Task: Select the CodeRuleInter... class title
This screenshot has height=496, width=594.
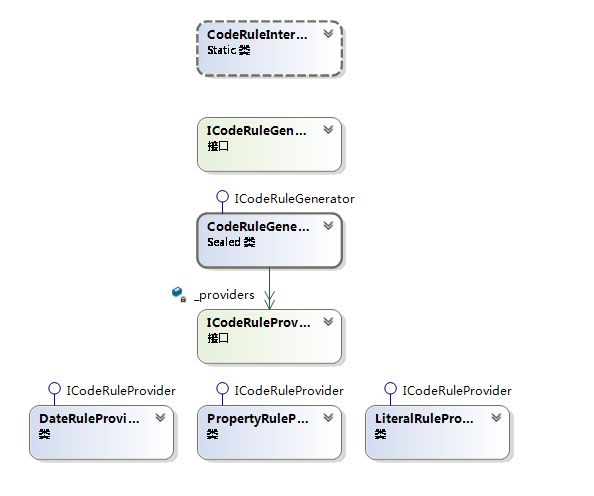Action: pyautogui.click(x=257, y=34)
